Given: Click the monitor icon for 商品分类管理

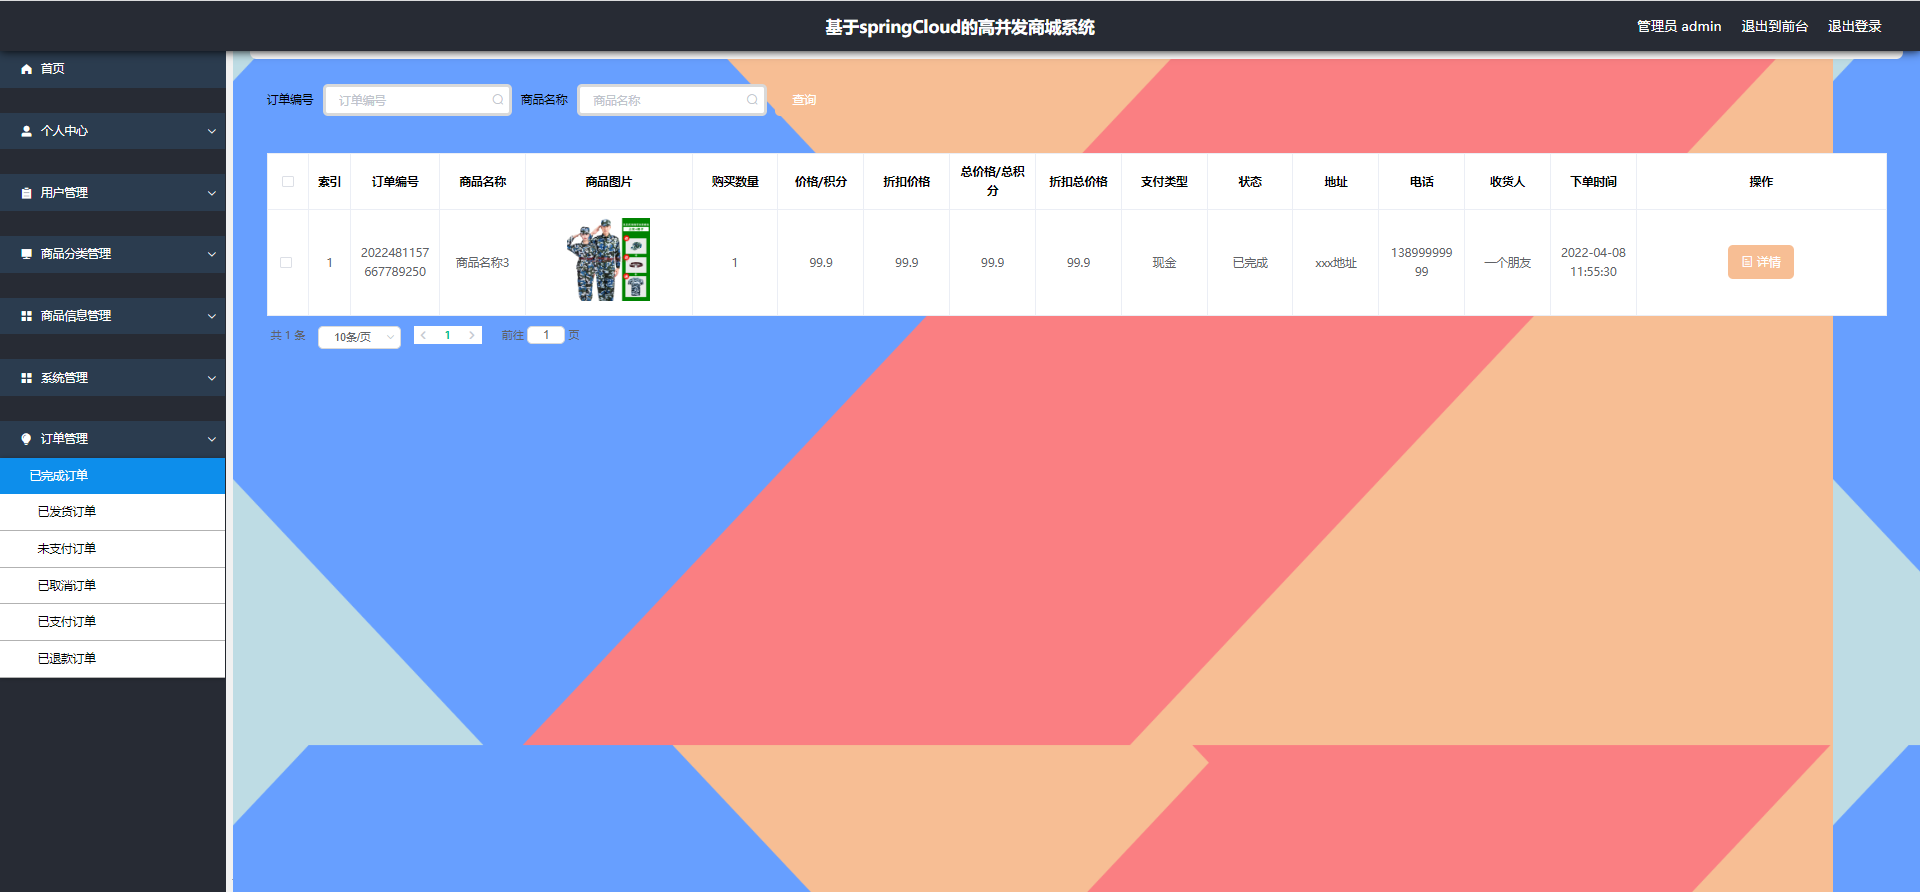Looking at the screenshot, I should click(x=27, y=254).
